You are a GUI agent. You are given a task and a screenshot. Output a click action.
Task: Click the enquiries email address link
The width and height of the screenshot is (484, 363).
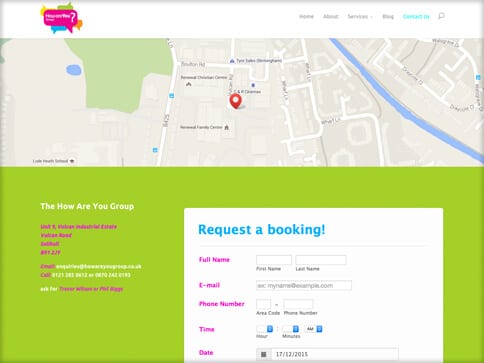[99, 266]
